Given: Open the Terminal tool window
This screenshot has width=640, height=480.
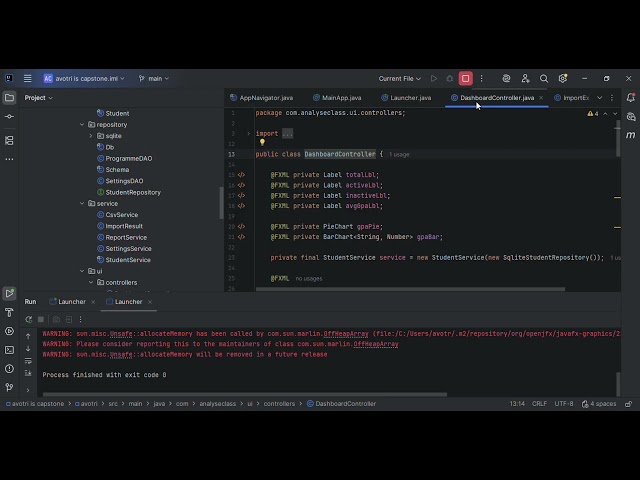Looking at the screenshot, I should 9,349.
